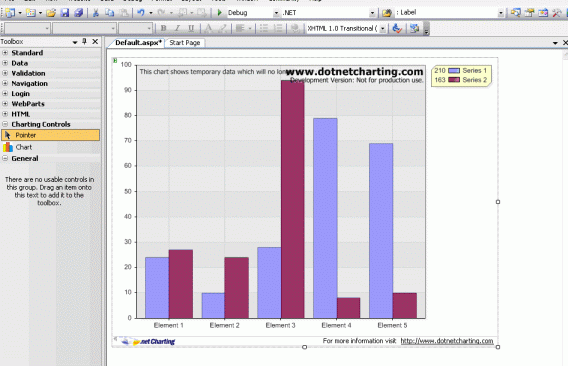Select the Pointer tool in Toolbox
Image resolution: width=568 pixels, height=366 pixels.
50,135
